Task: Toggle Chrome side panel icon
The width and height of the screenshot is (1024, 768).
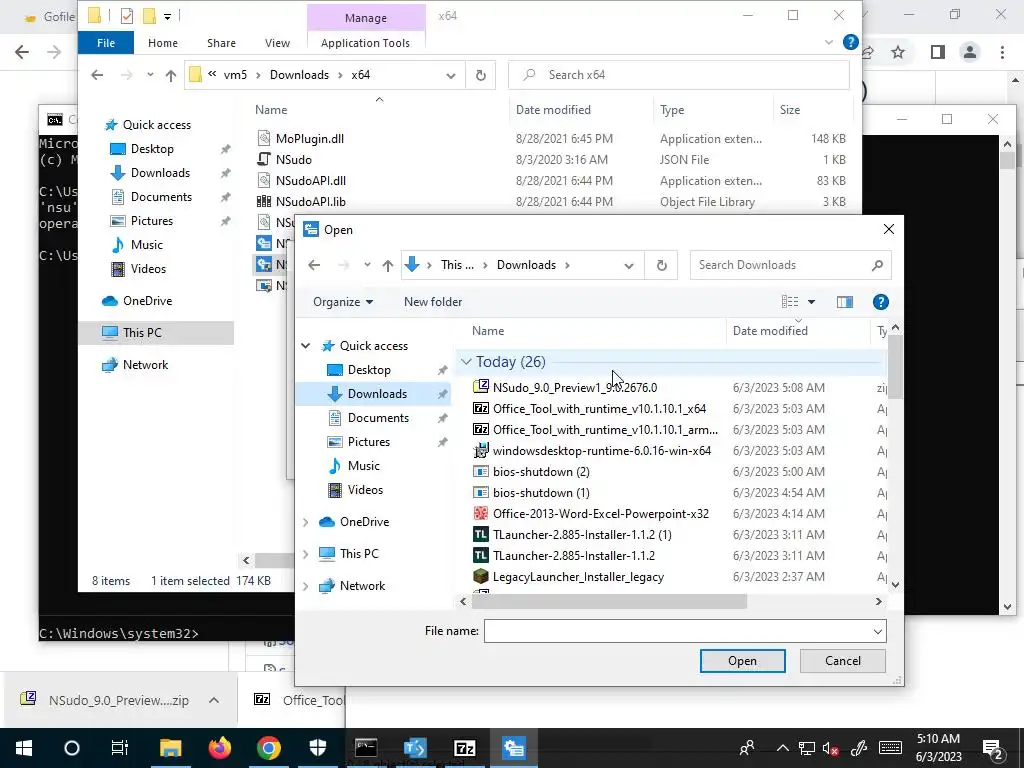Action: point(937,52)
